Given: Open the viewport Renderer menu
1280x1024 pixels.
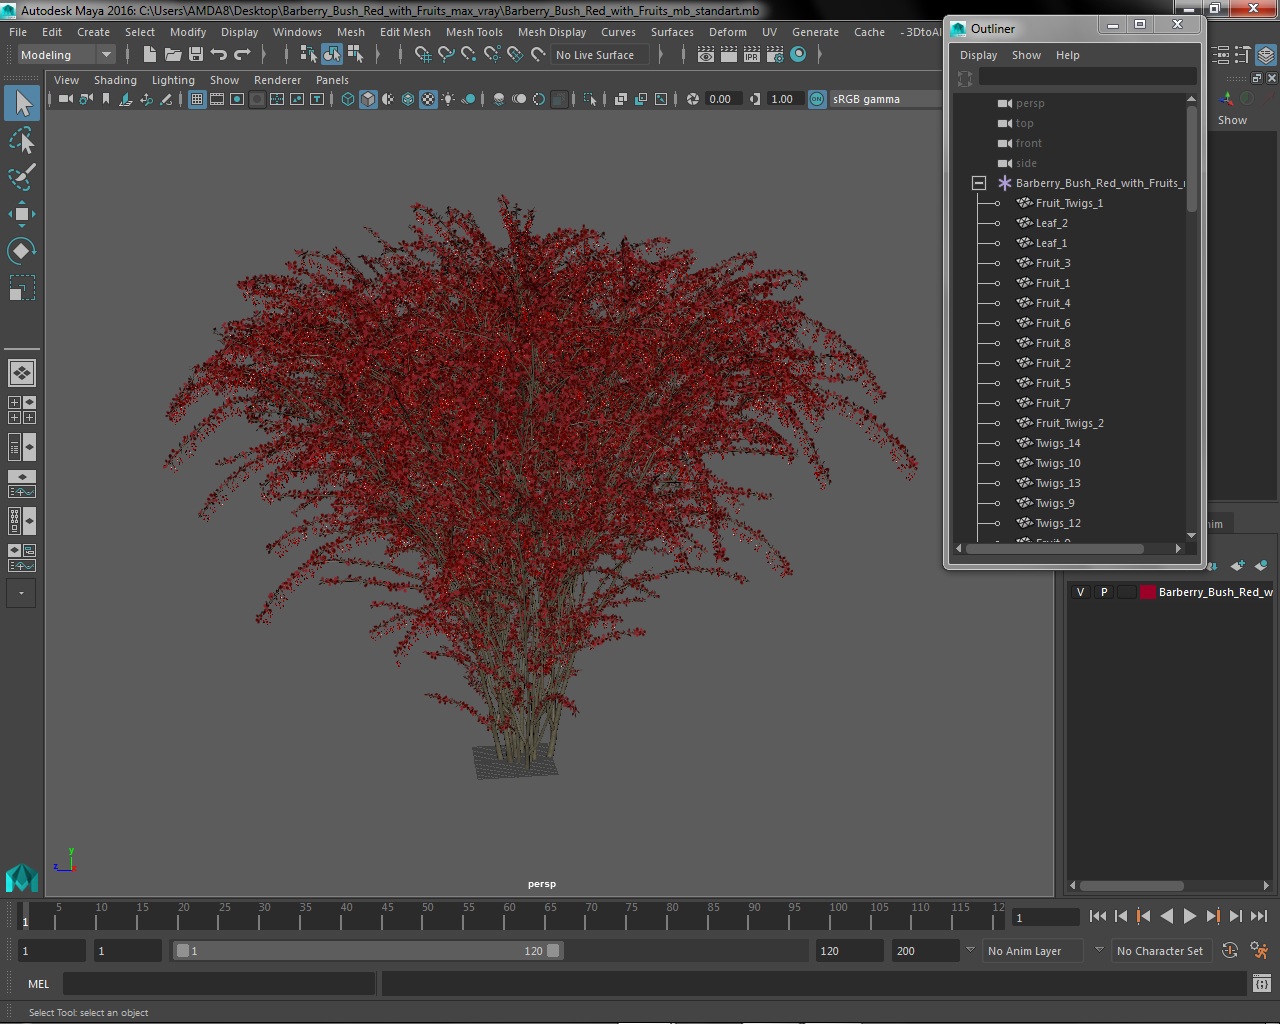Looking at the screenshot, I should 277,80.
